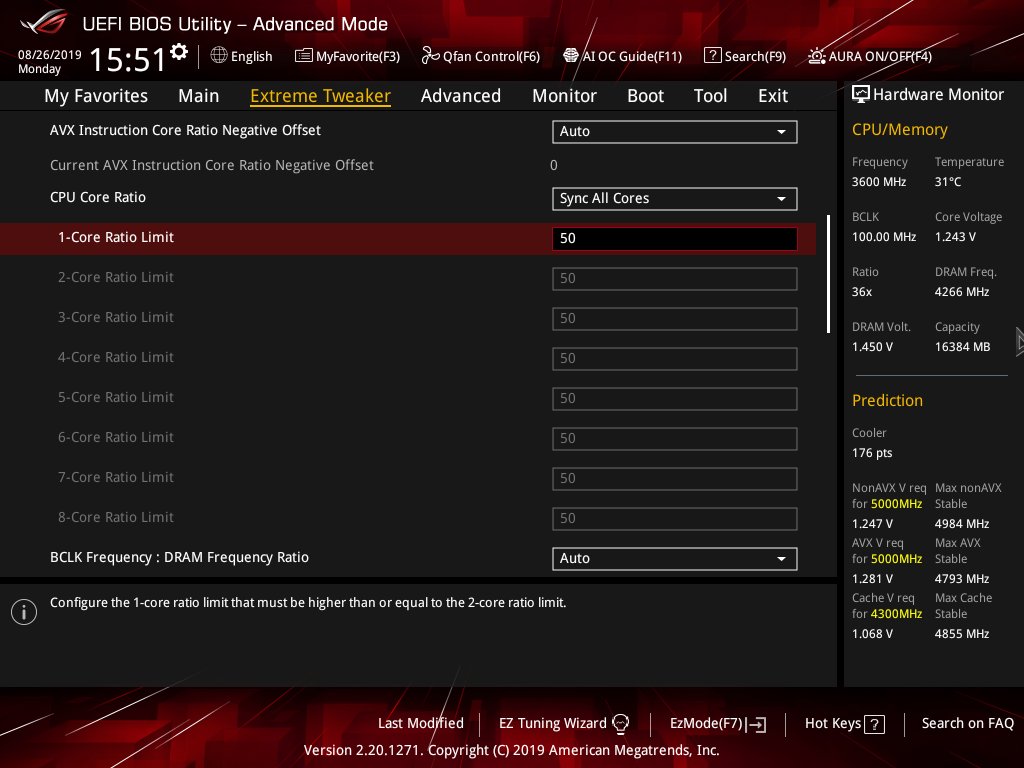Open Qfan Control fan icon
Viewport: 1024px width, 768px height.
click(x=430, y=56)
